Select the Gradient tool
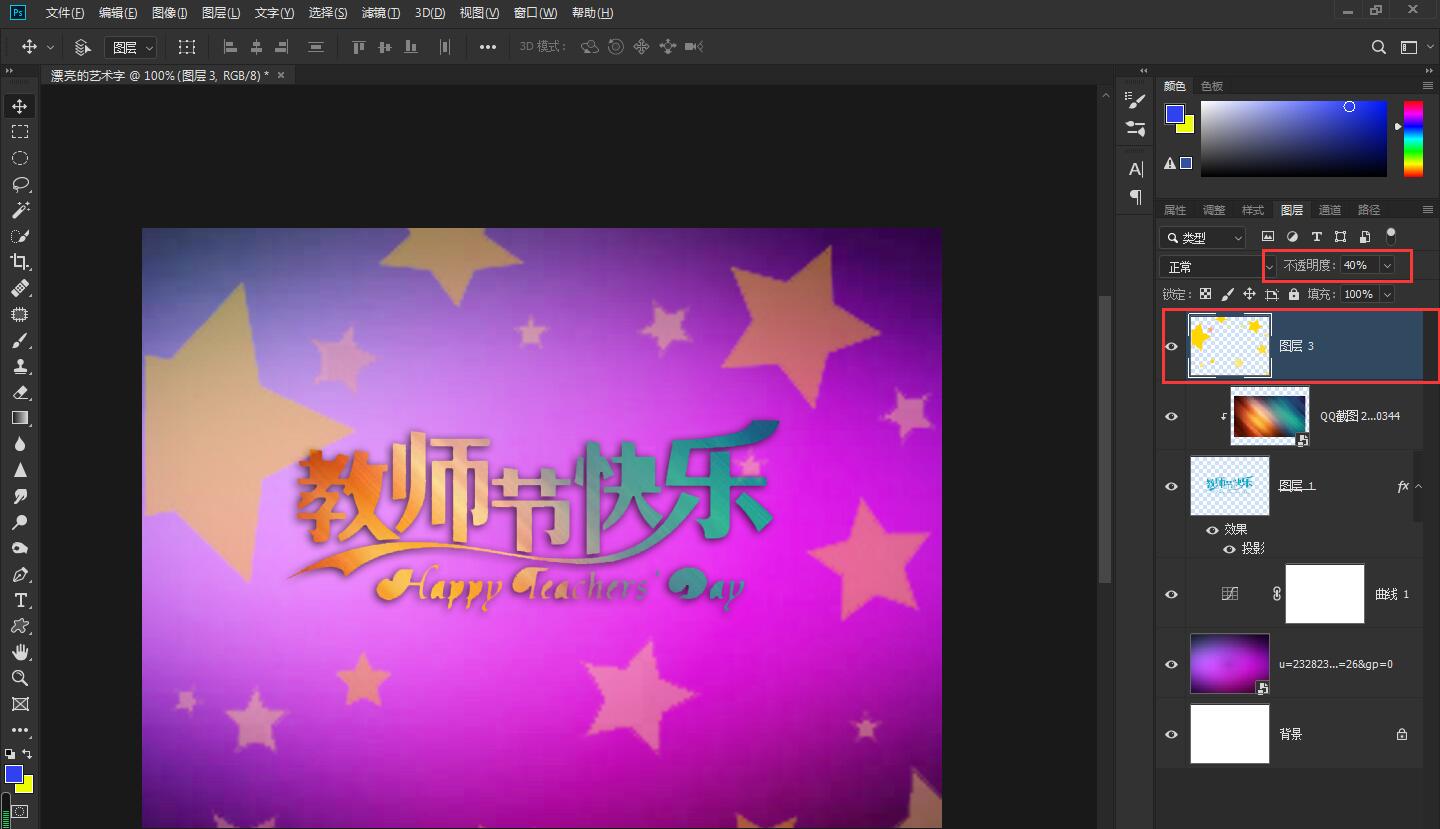The width and height of the screenshot is (1440, 829). click(20, 418)
